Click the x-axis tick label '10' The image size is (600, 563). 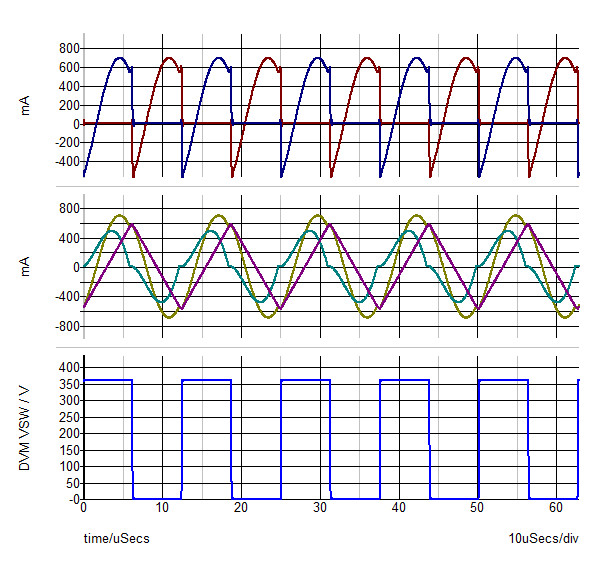pos(162,508)
